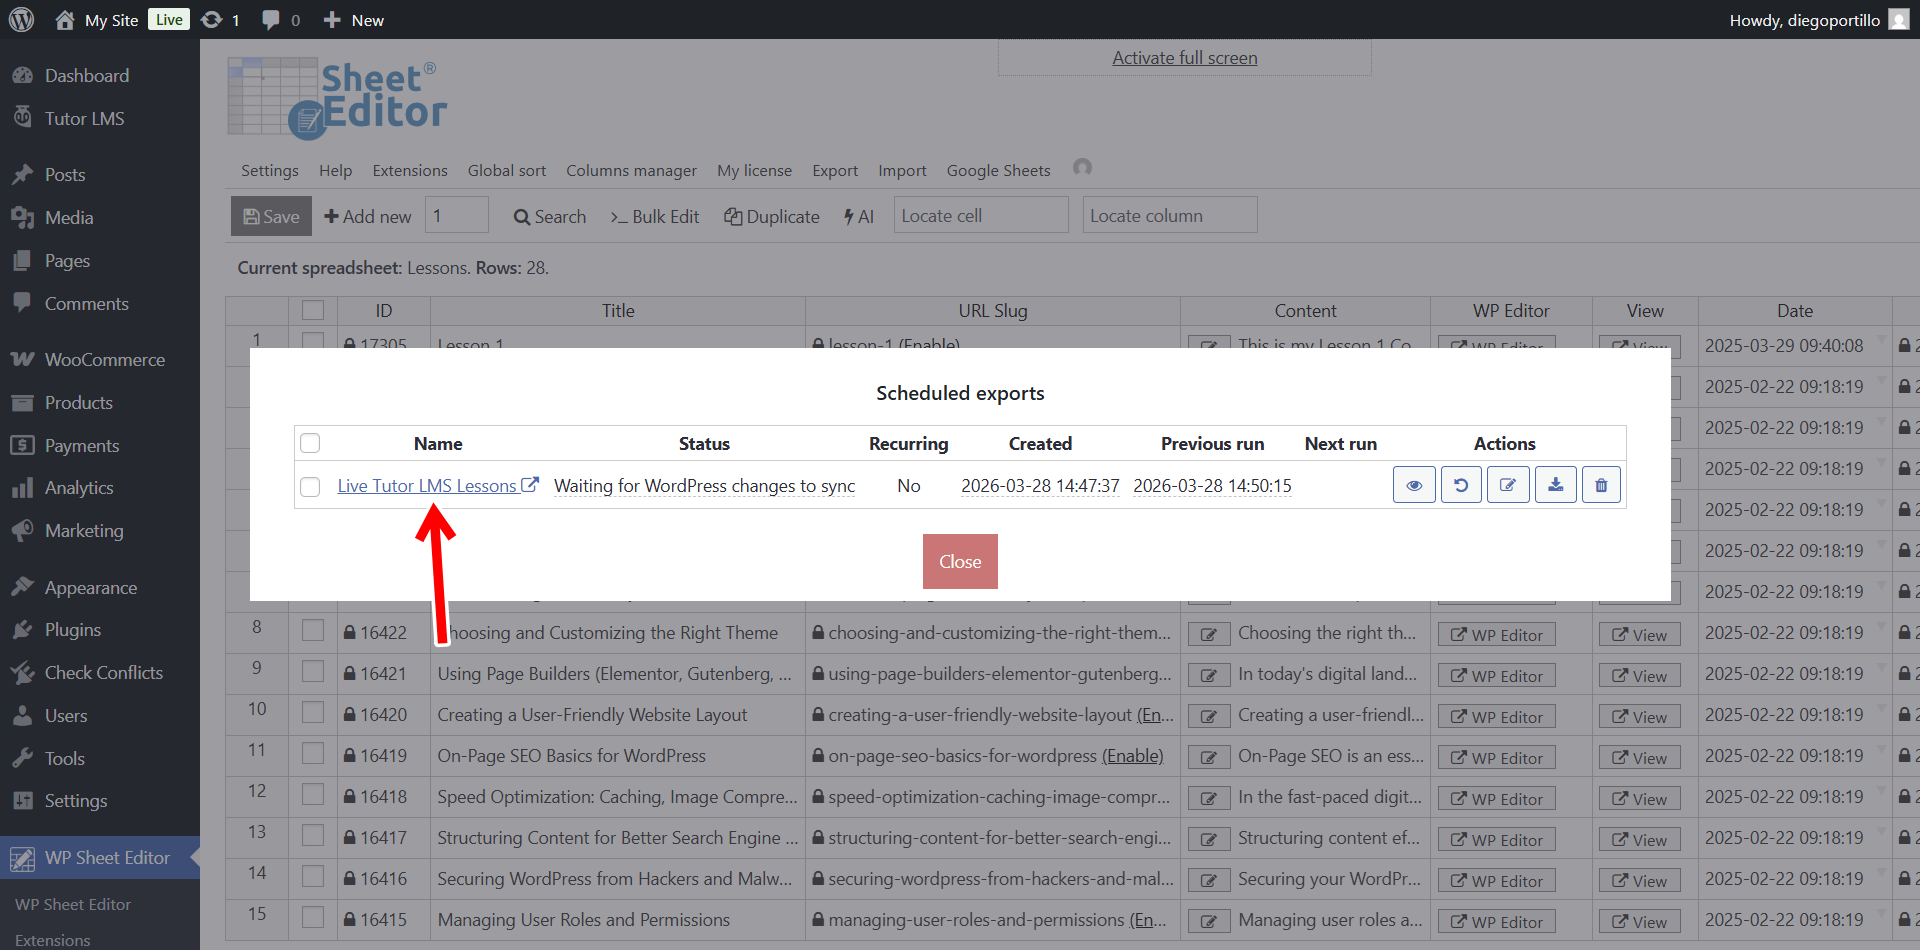Select the re-run export icon
1920x950 pixels.
click(x=1461, y=484)
